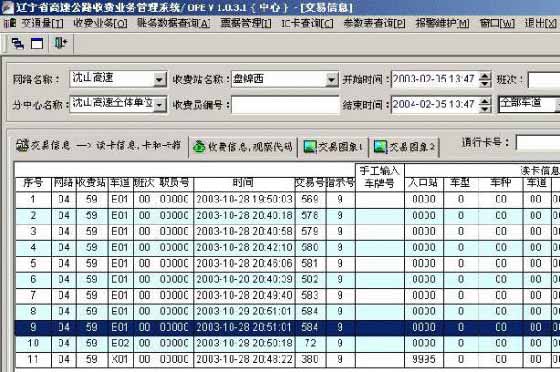Screen dimensions: 560x372
Task: Click the 序号 column header
Action: click(33, 183)
